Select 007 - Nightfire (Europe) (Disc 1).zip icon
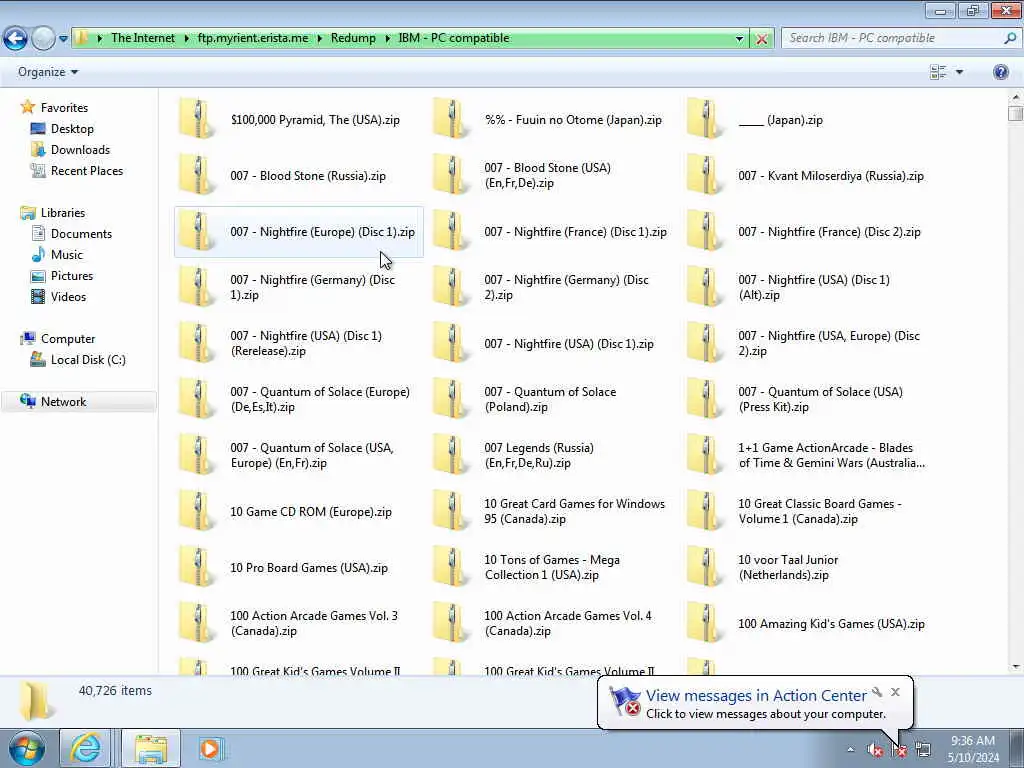Viewport: 1024px width, 768px height. click(196, 231)
